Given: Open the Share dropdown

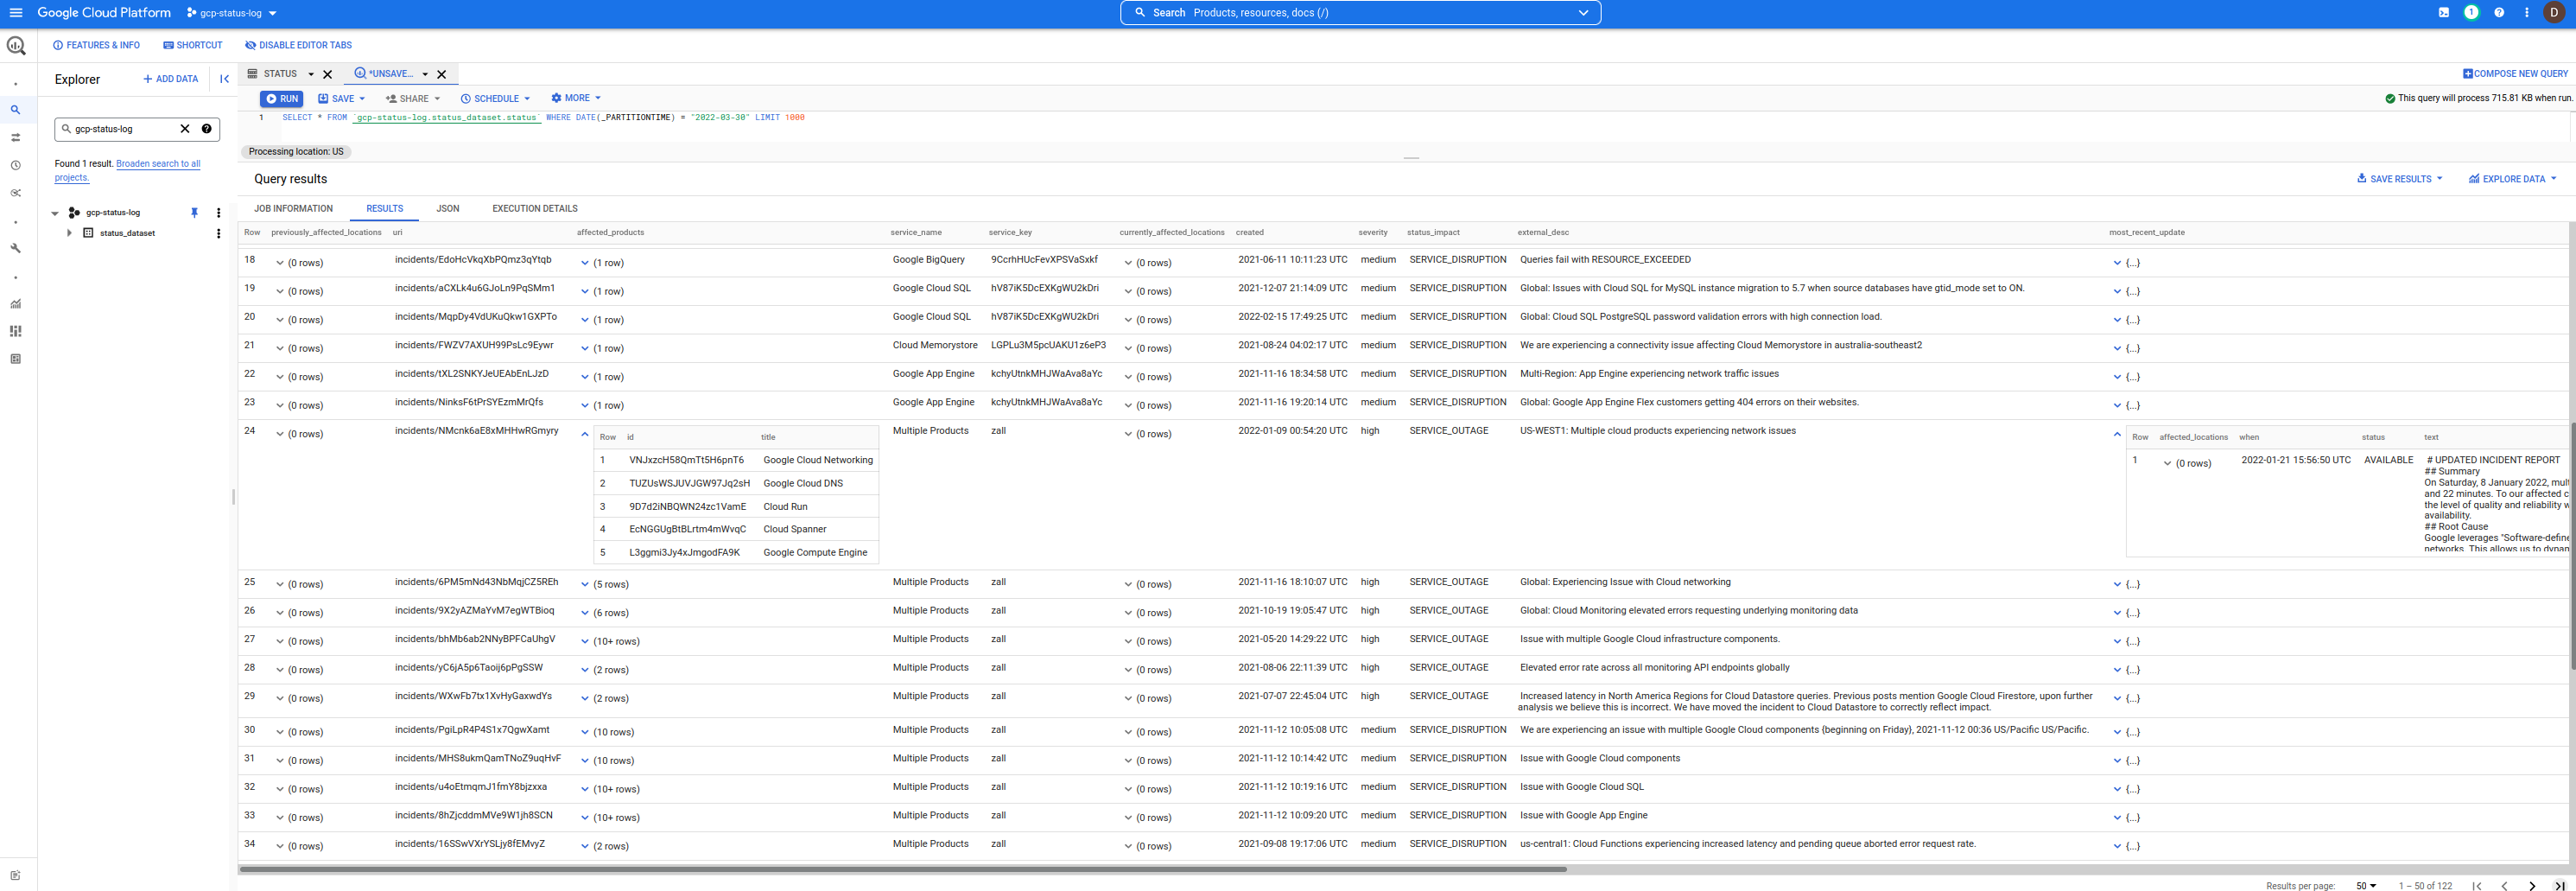Looking at the screenshot, I should (413, 99).
